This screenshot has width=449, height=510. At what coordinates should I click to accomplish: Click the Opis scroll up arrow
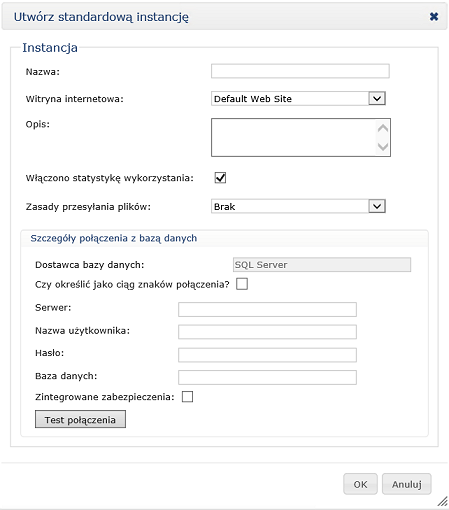[383, 128]
